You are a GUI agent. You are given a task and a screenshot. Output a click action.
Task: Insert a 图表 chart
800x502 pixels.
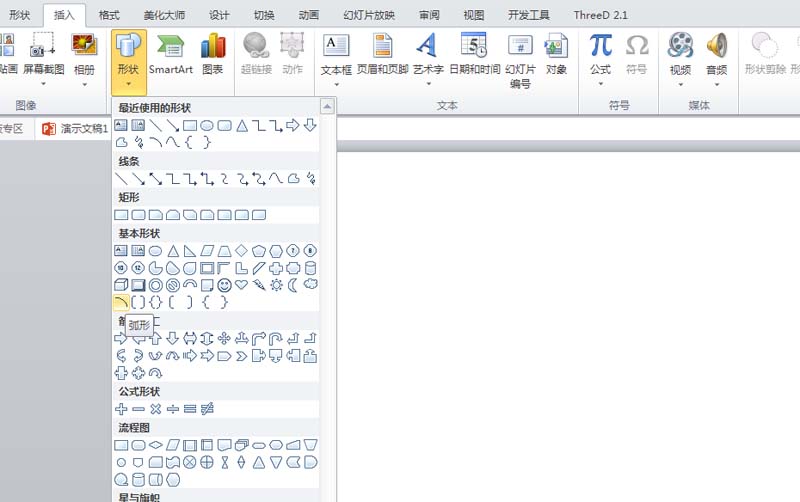point(213,55)
